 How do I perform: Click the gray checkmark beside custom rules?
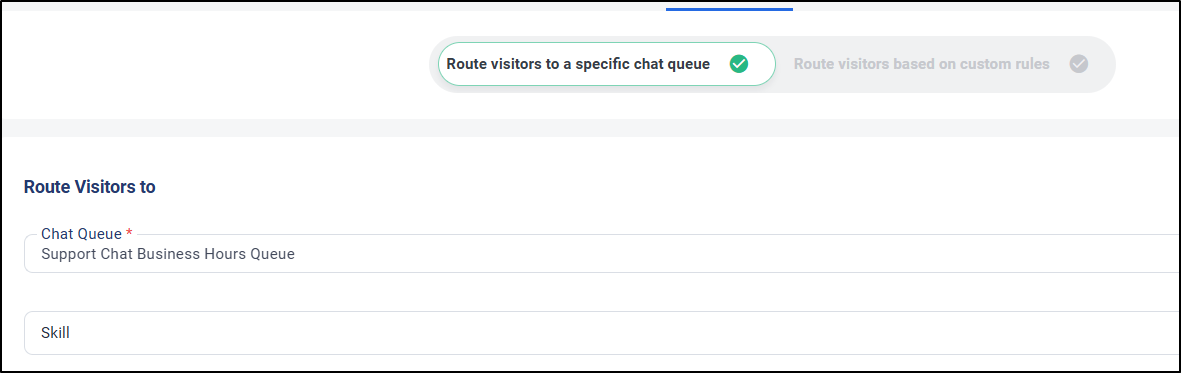pos(1079,64)
